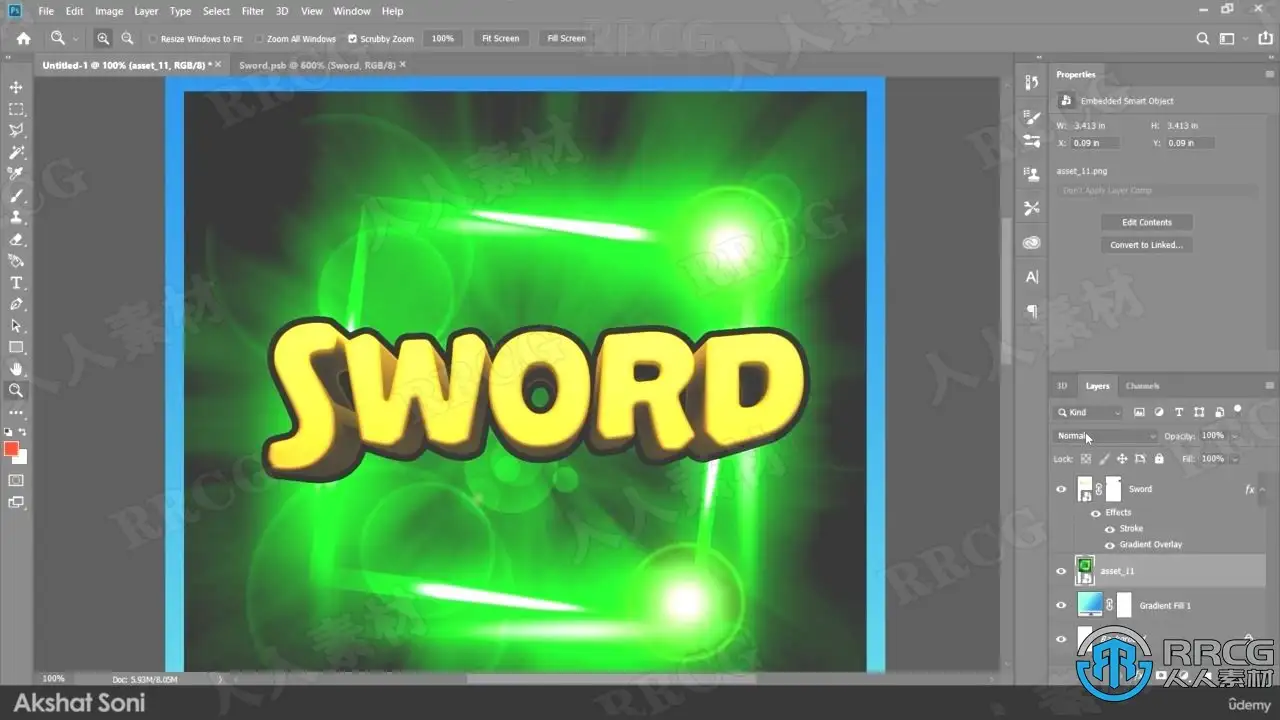
Task: Hide the Gradient Overlay effect
Action: click(1109, 544)
